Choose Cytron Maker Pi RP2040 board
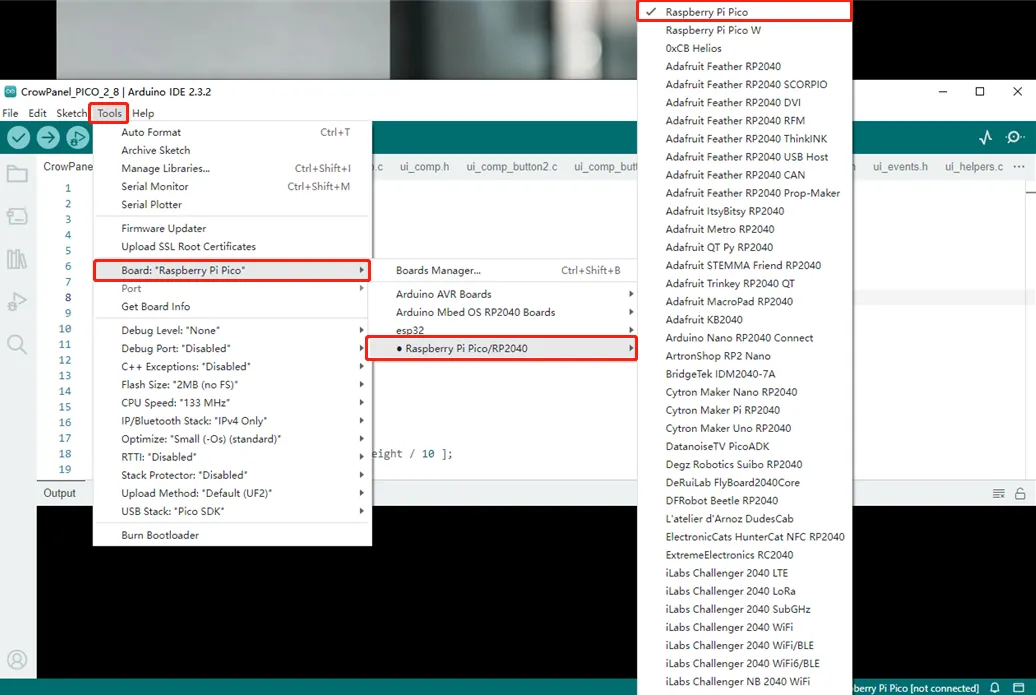The image size is (1036, 695). (744, 410)
